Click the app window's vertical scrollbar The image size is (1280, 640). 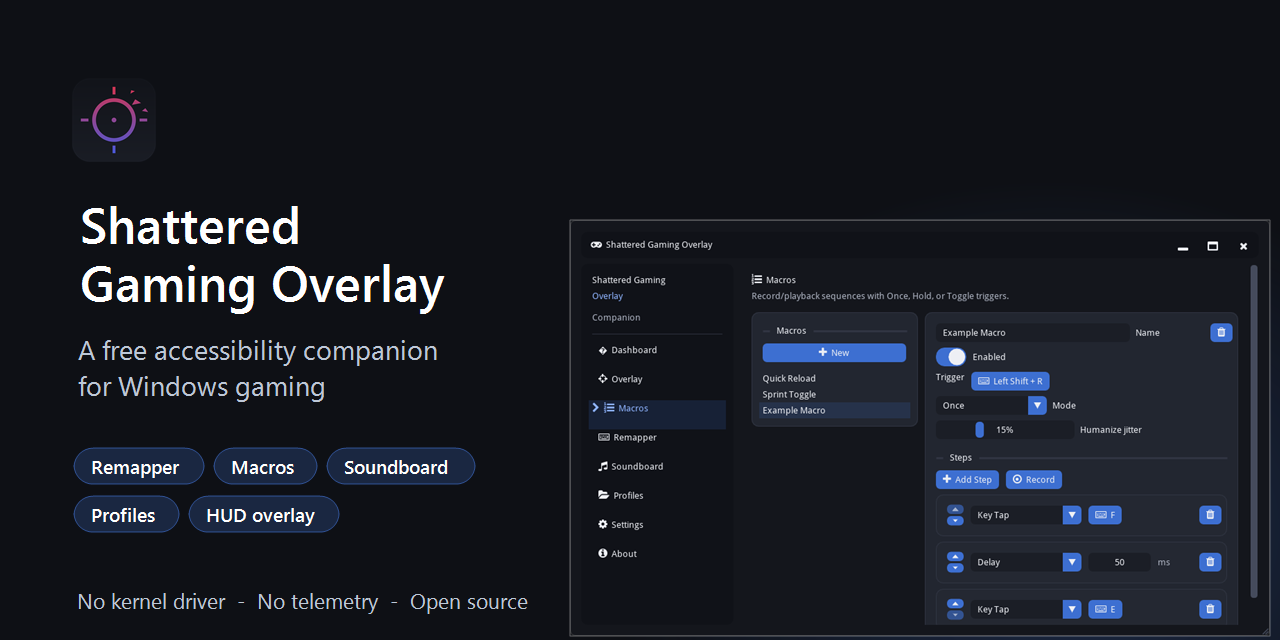[1254, 430]
